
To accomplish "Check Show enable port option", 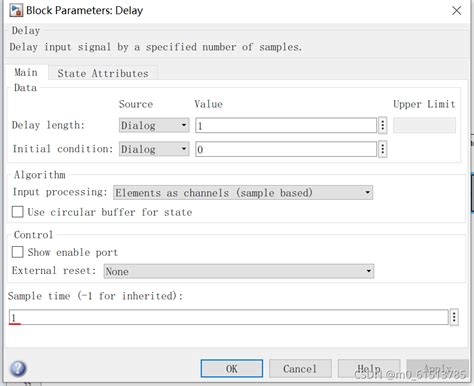I will (18, 252).
